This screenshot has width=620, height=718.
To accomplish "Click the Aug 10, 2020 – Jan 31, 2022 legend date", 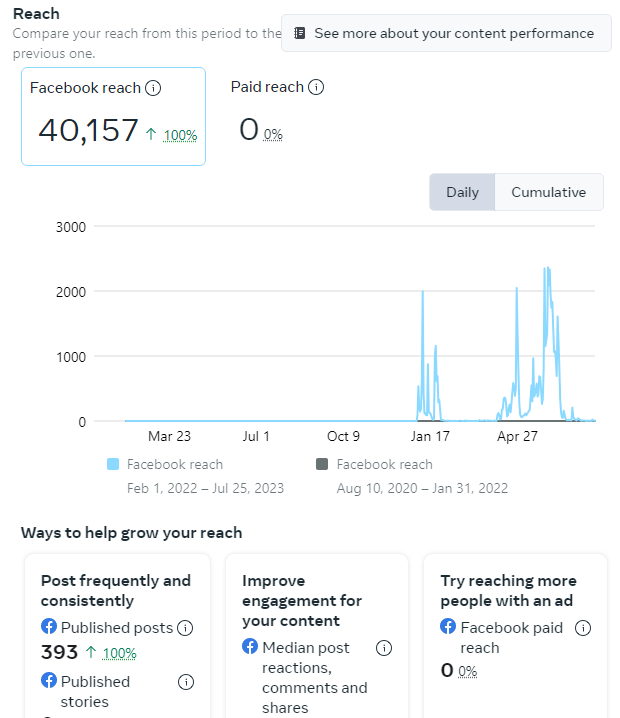I will [422, 488].
